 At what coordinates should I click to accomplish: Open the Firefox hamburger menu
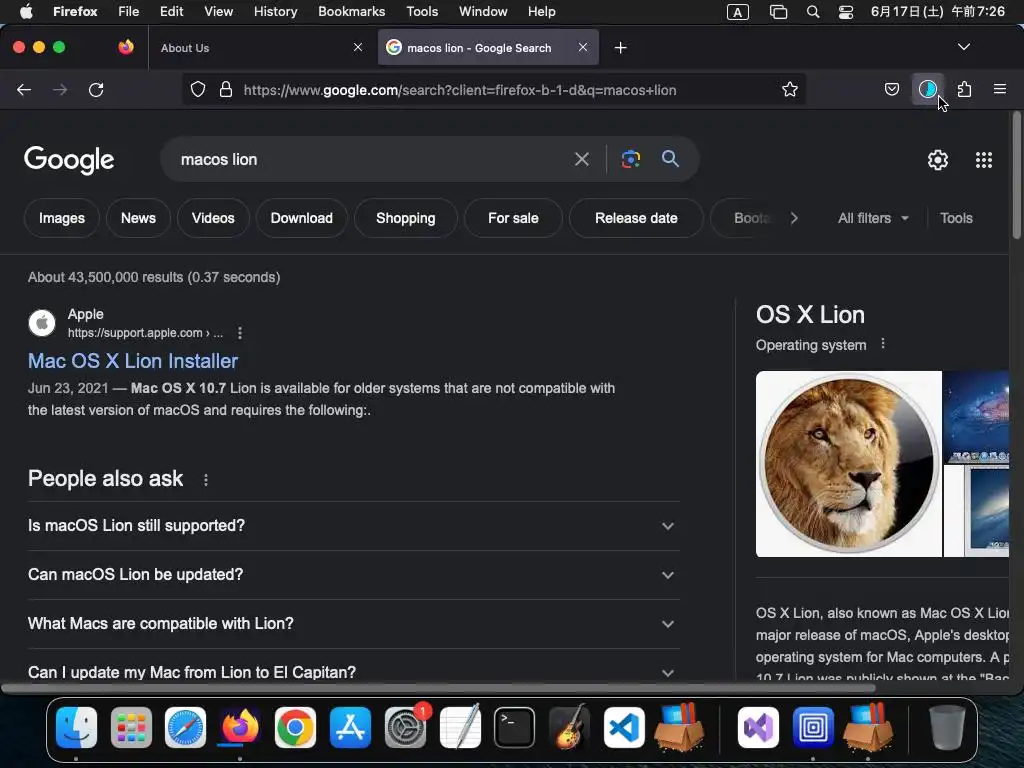1000,89
